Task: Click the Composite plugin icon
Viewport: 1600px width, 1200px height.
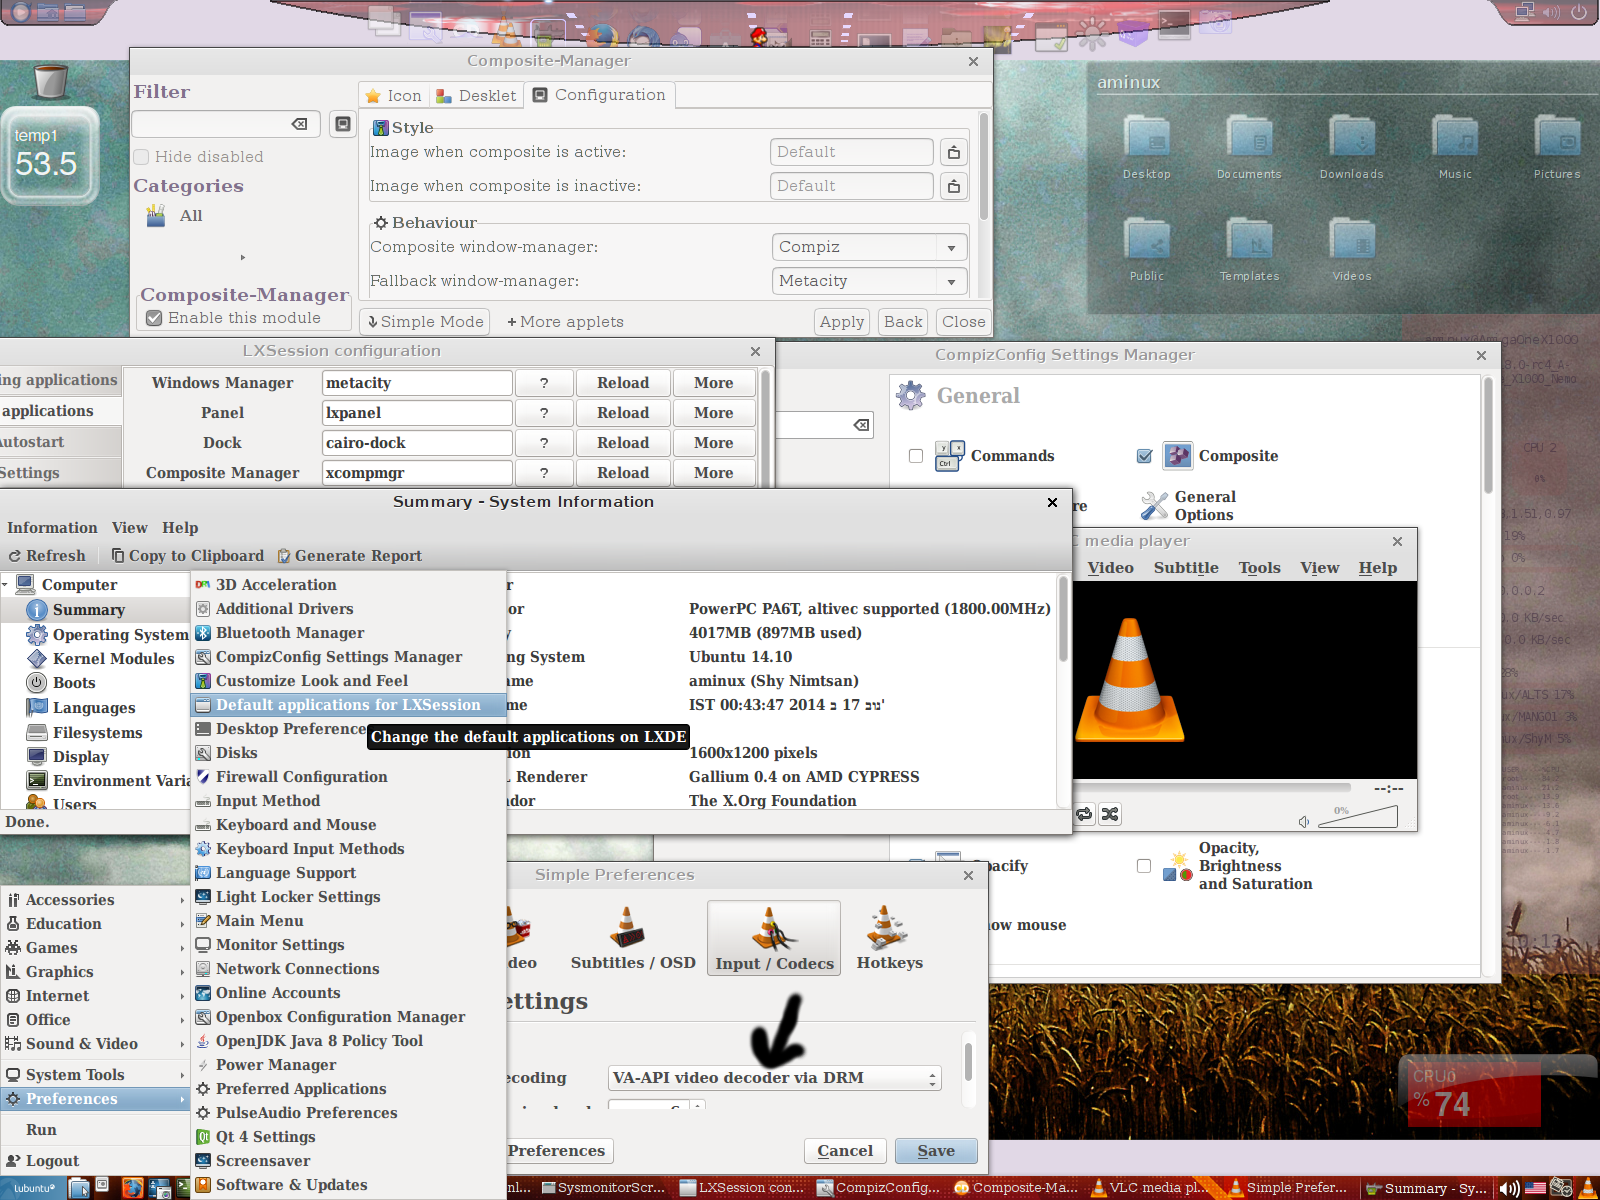Action: pos(1178,456)
